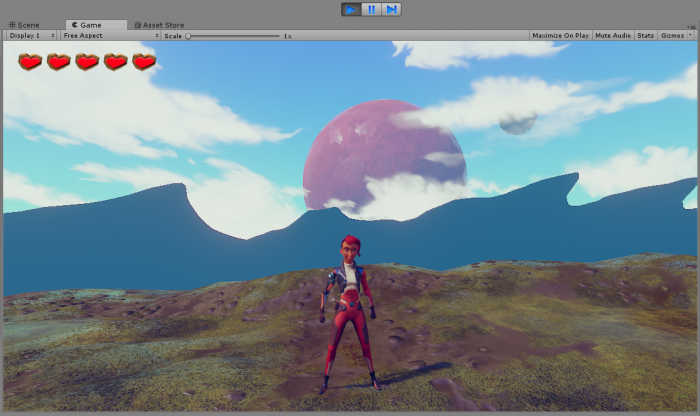The height and width of the screenshot is (416, 700).
Task: Toggle Maximize On Play
Action: tap(560, 35)
